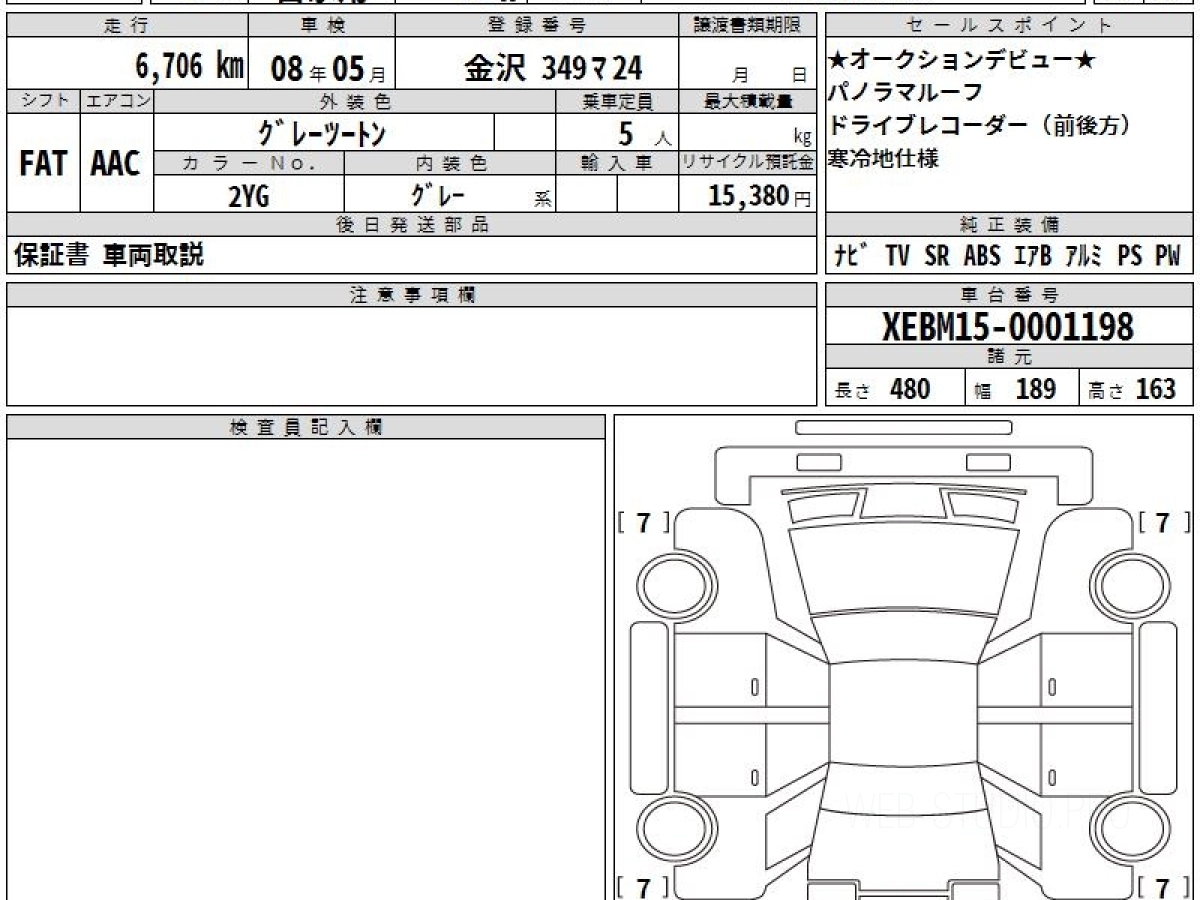Select the AAC air conditioner value

(116, 164)
